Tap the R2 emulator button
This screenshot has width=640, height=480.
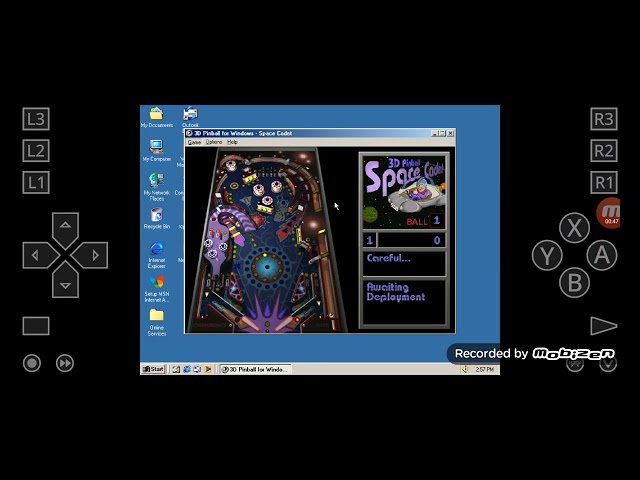pos(604,151)
